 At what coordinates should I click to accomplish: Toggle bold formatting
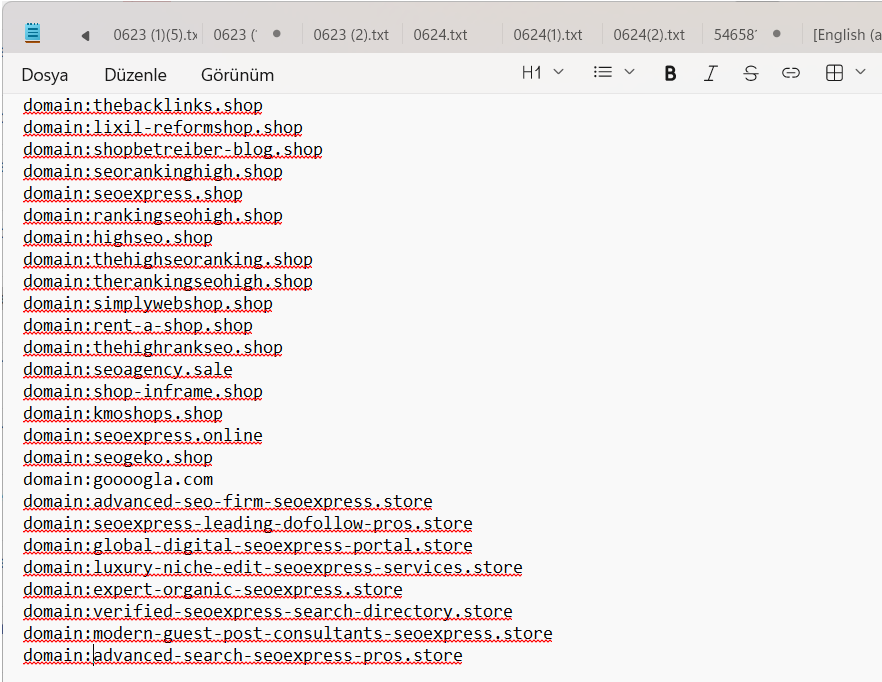670,73
